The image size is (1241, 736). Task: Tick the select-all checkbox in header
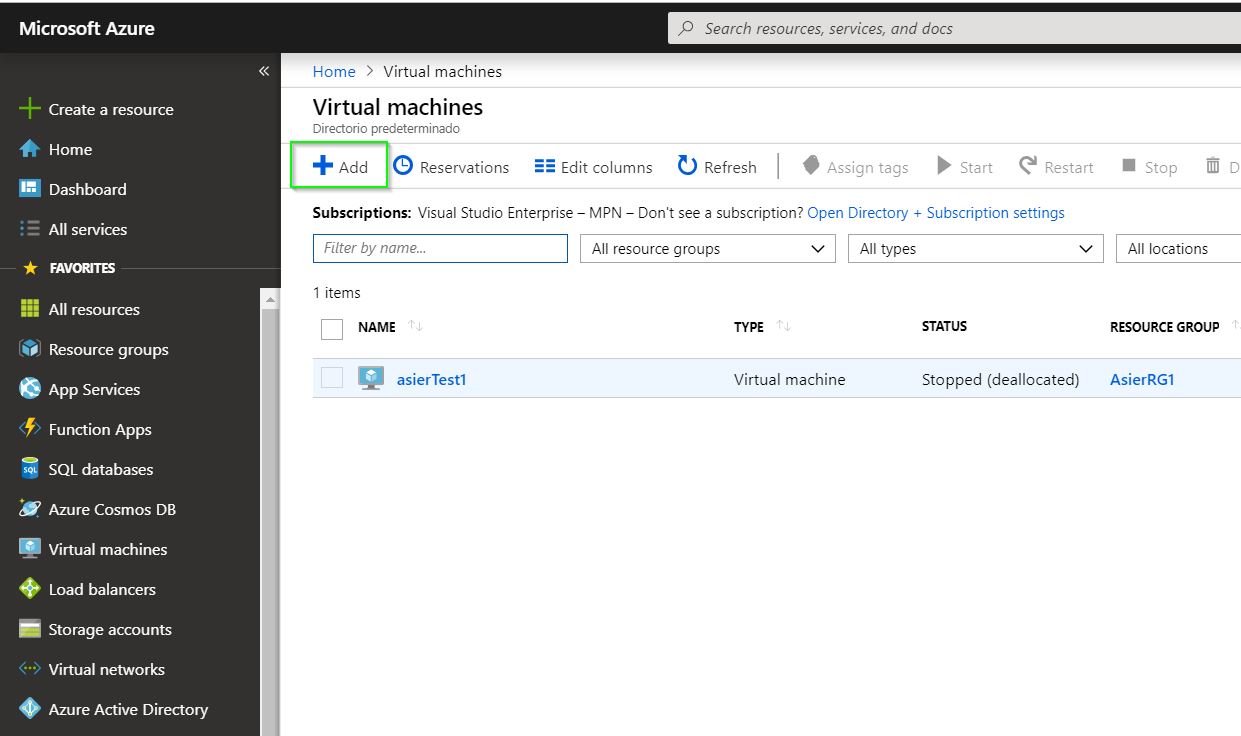pos(332,329)
